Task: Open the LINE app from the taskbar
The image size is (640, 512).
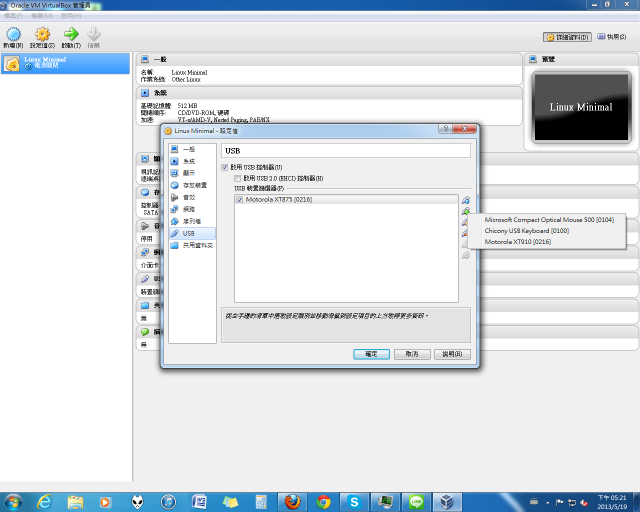Action: [x=416, y=502]
